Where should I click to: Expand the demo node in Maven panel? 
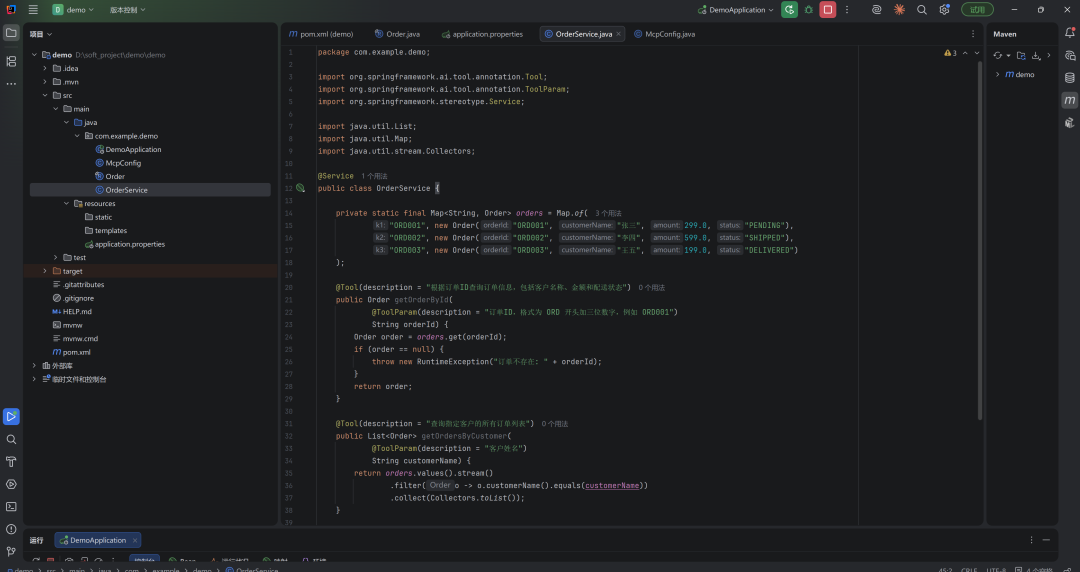(997, 74)
